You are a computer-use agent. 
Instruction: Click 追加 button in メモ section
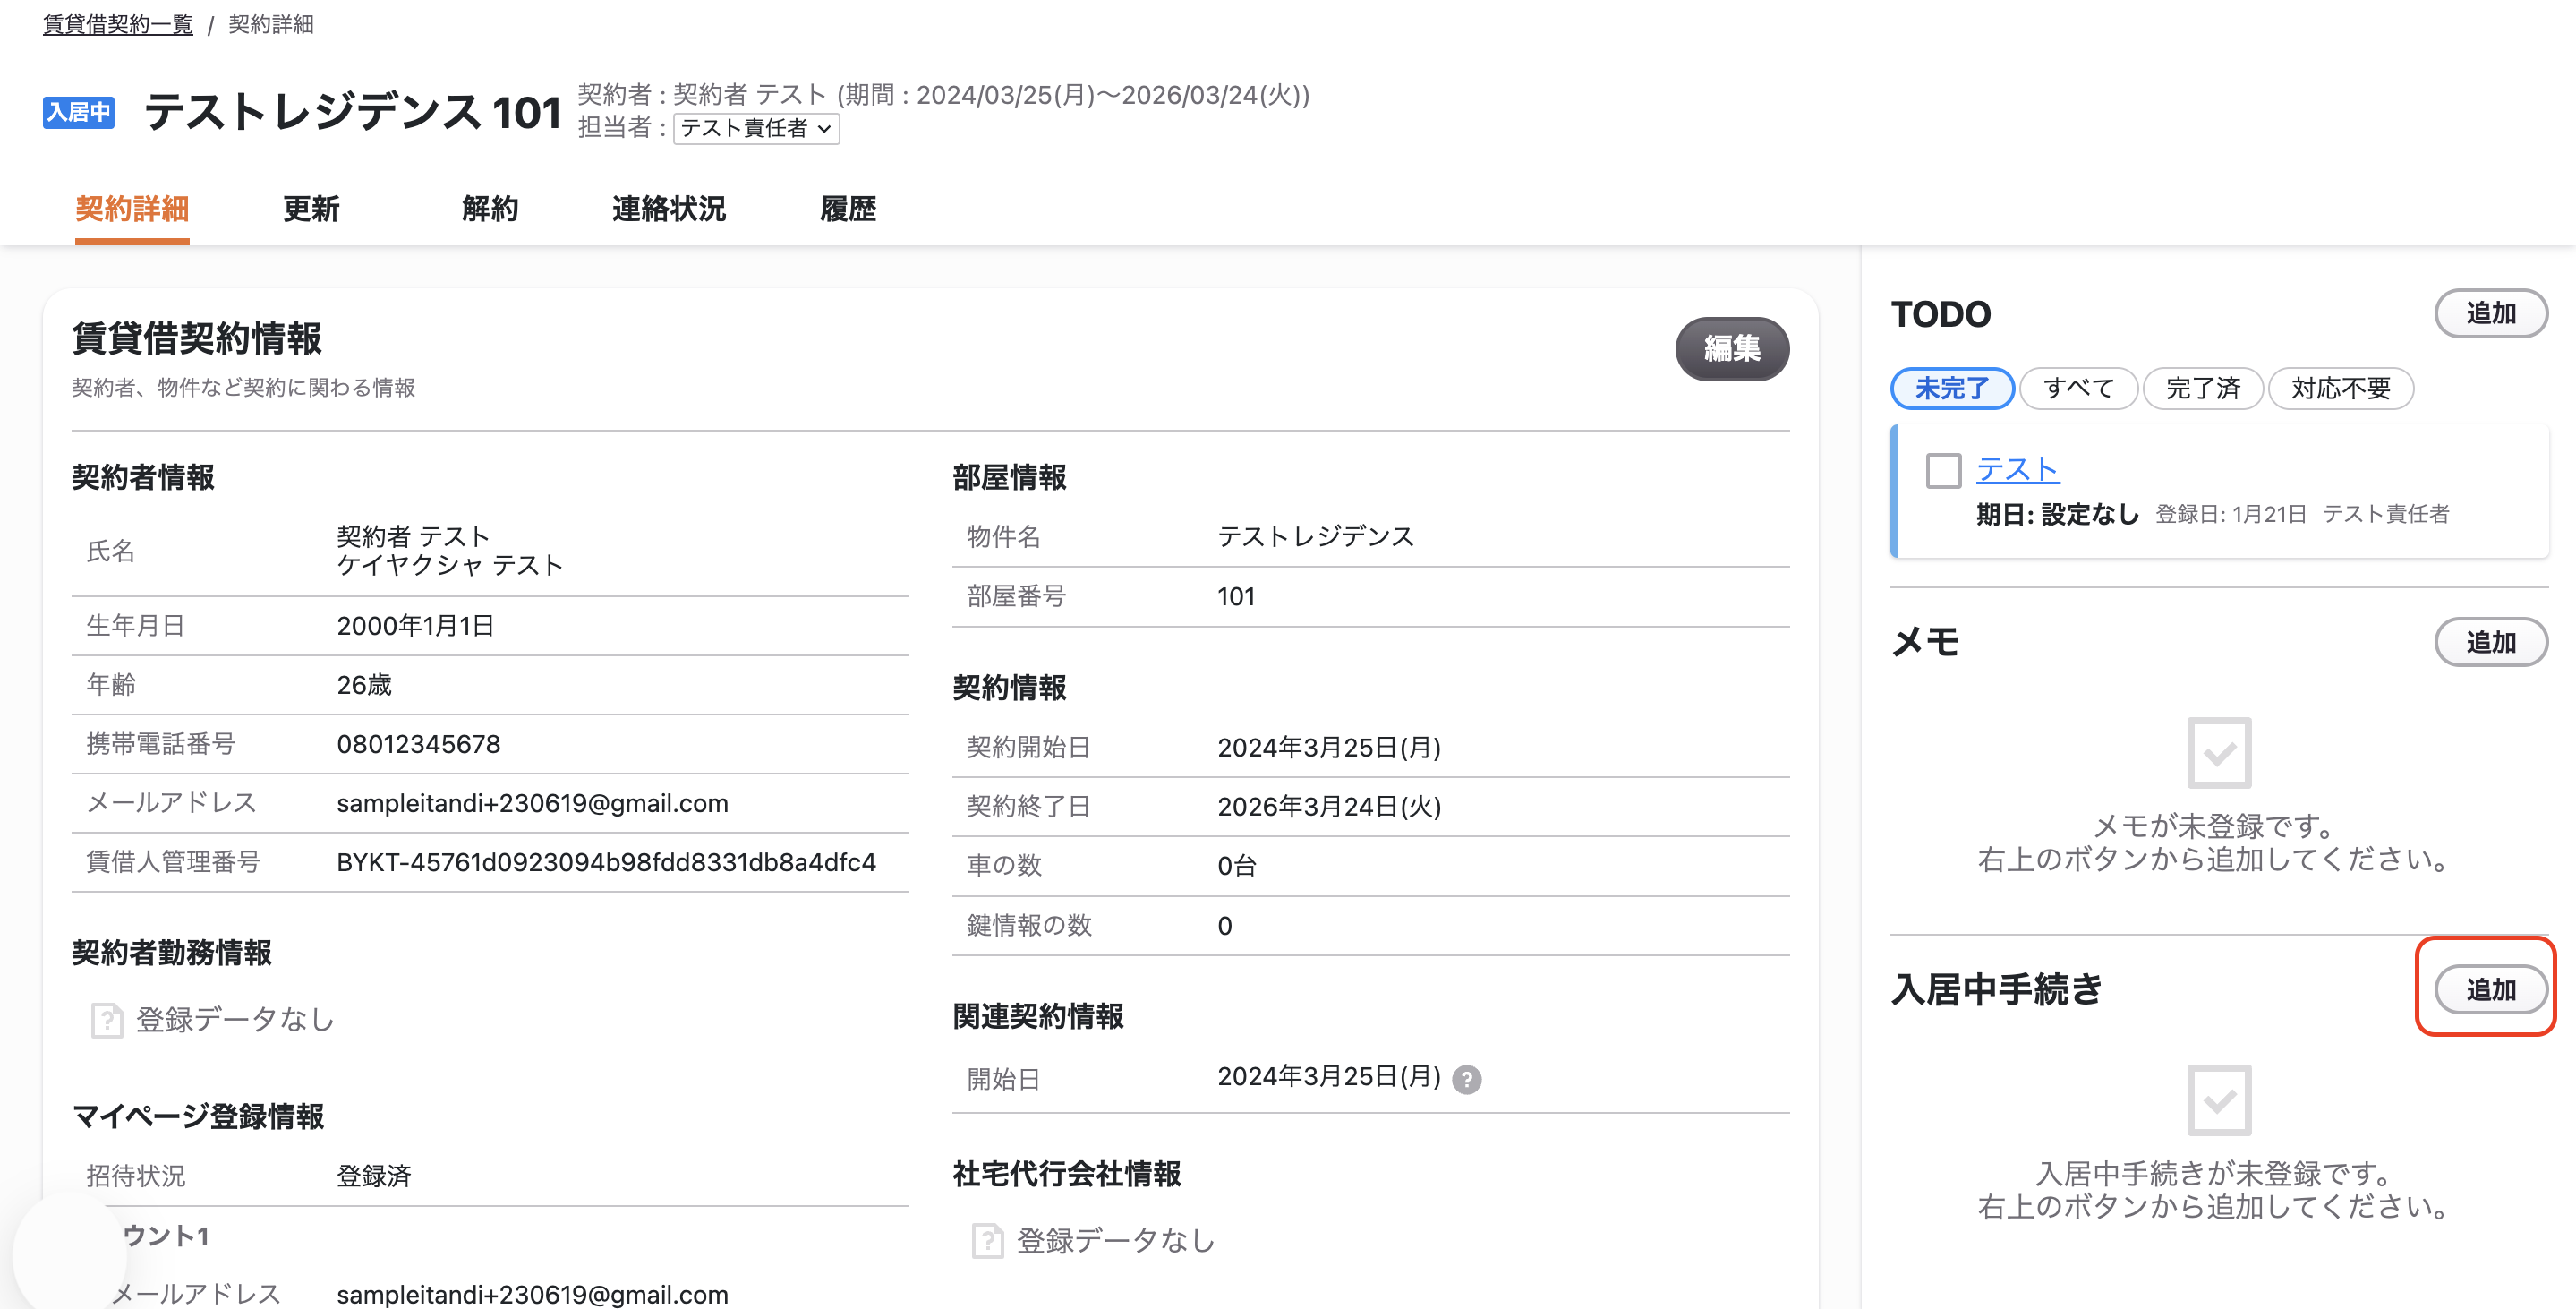coord(2490,642)
